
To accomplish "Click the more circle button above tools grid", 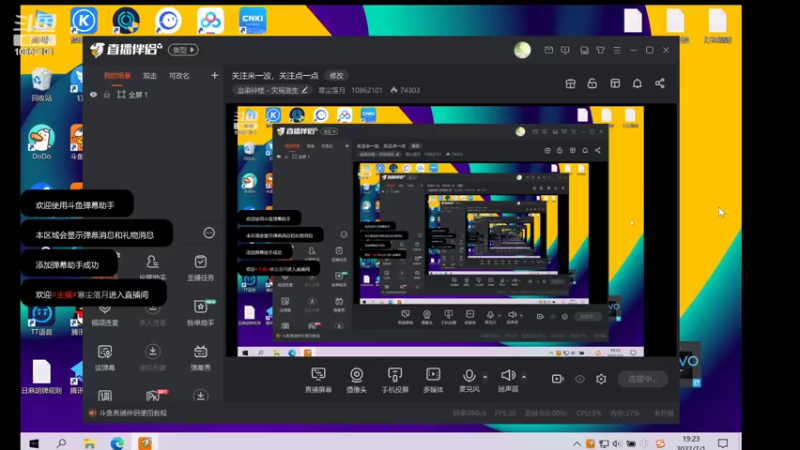I will click(x=209, y=233).
